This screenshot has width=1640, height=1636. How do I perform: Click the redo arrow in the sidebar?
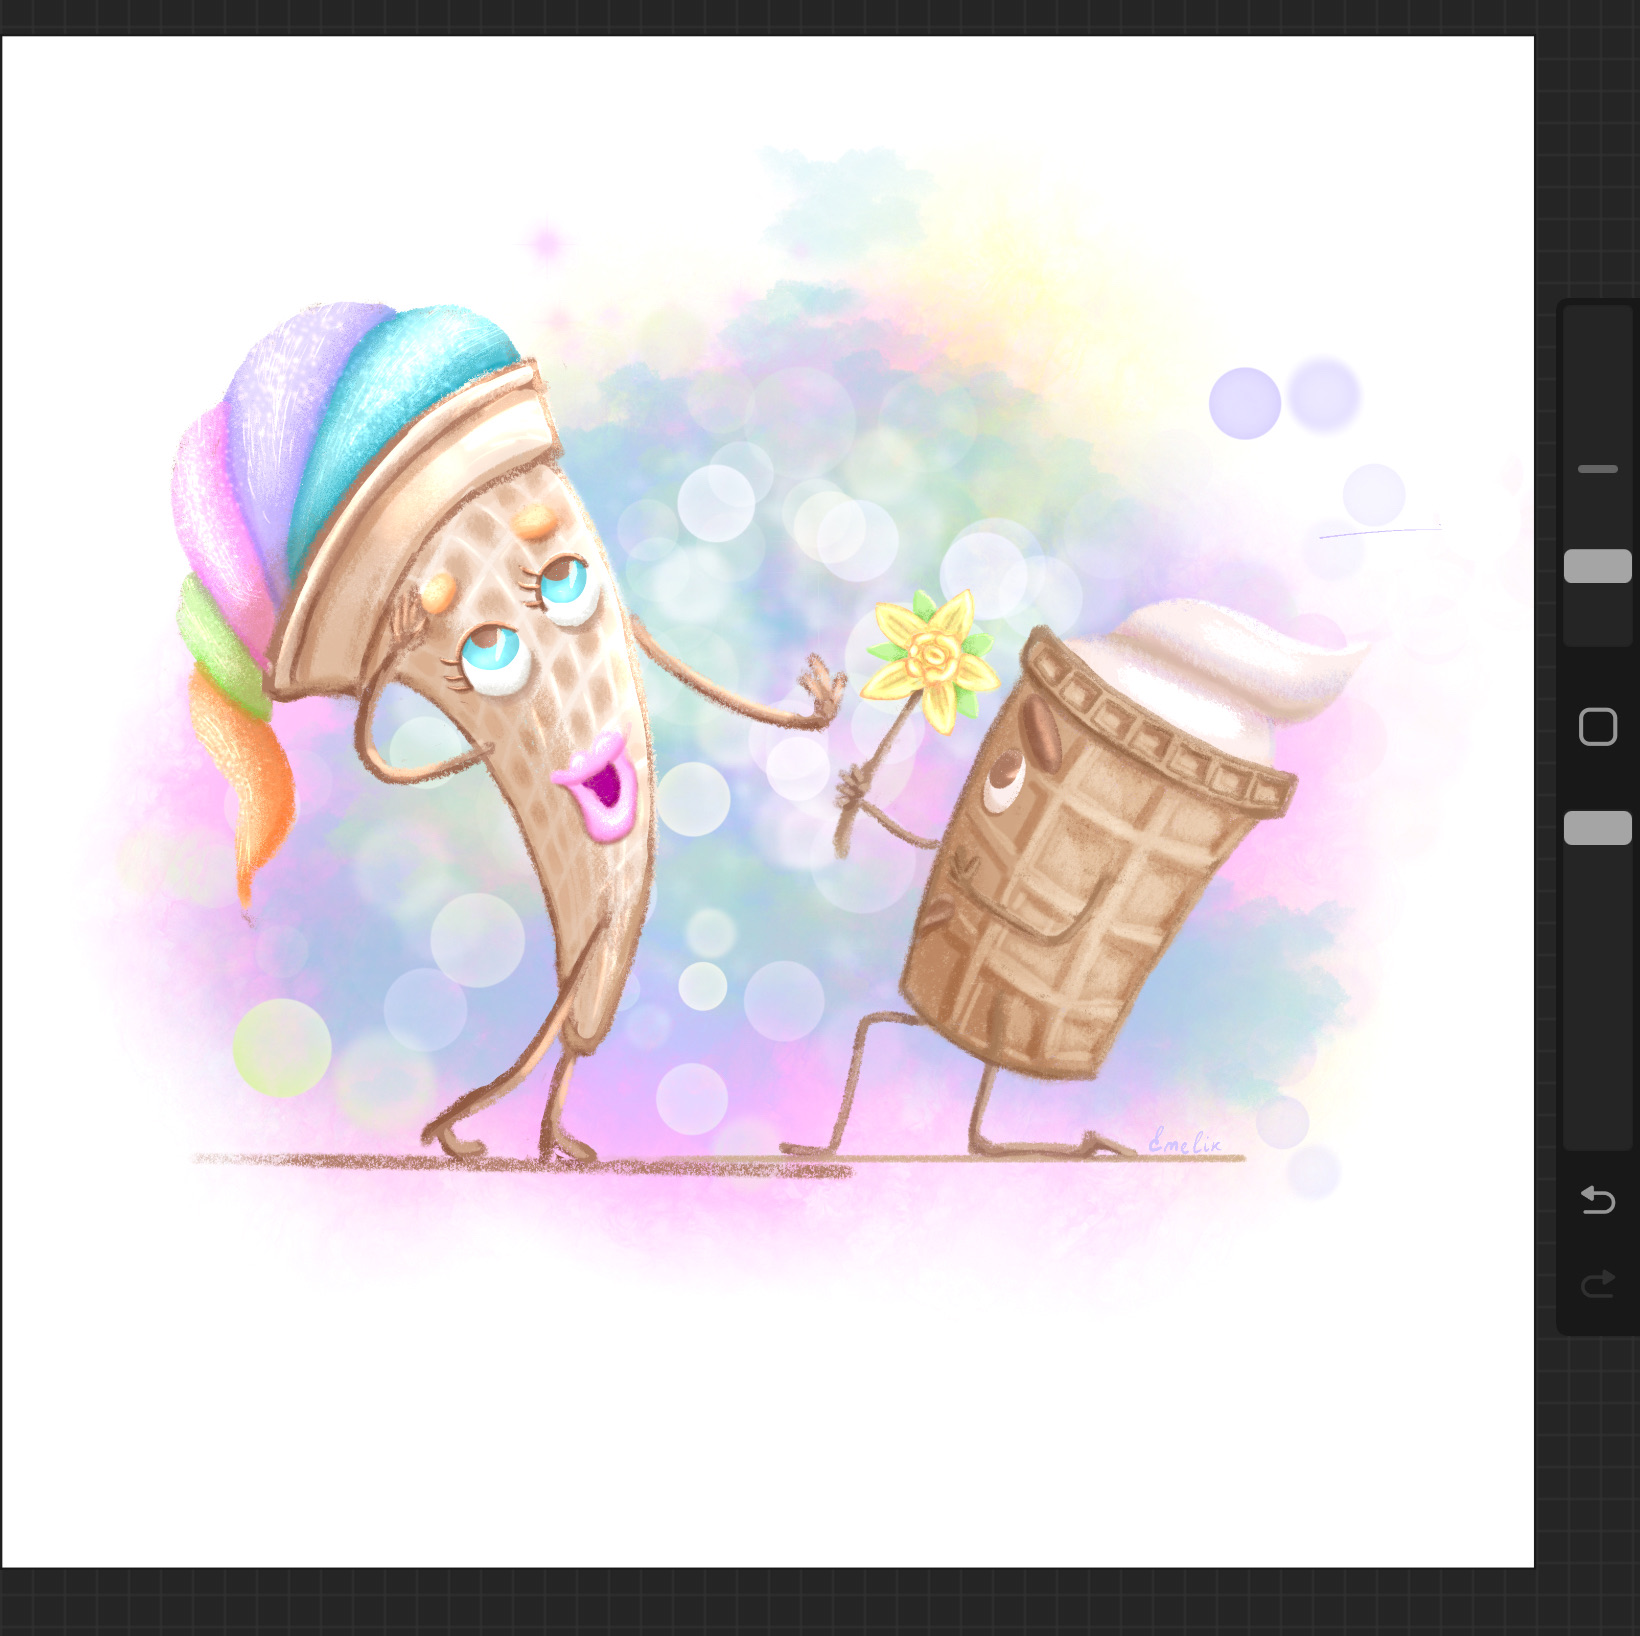1597,1283
